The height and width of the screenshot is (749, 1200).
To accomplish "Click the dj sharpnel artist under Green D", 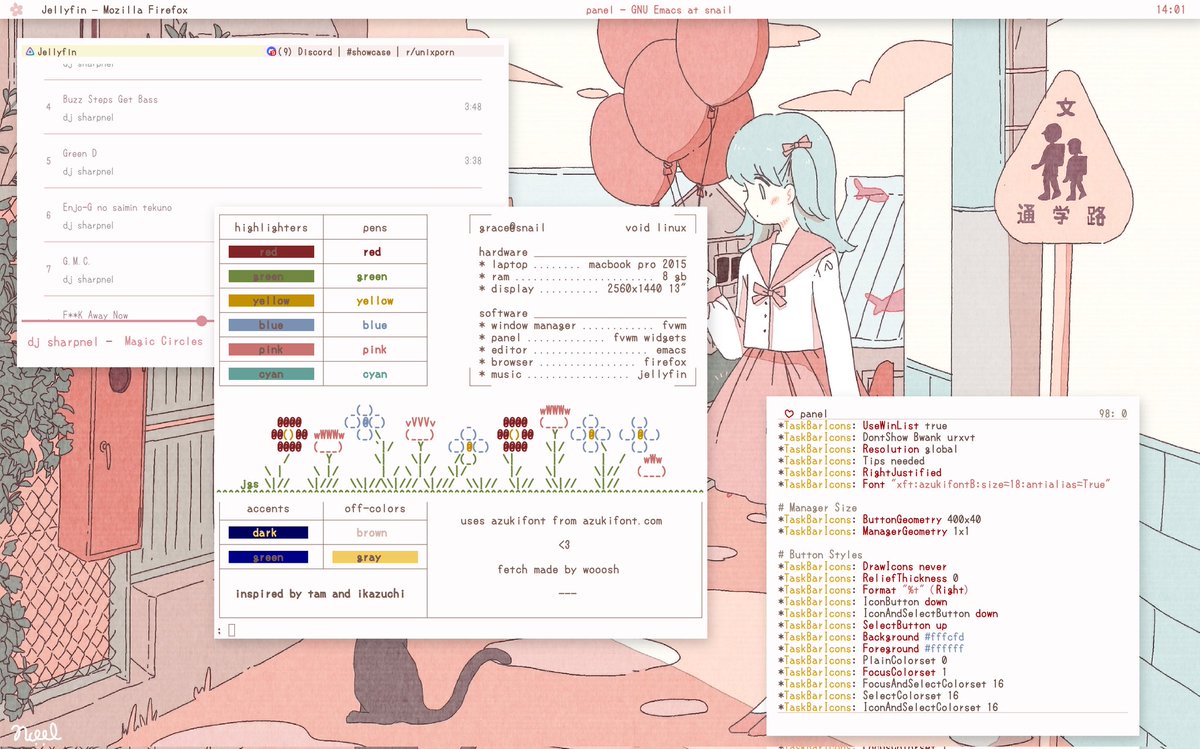I will click(88, 172).
